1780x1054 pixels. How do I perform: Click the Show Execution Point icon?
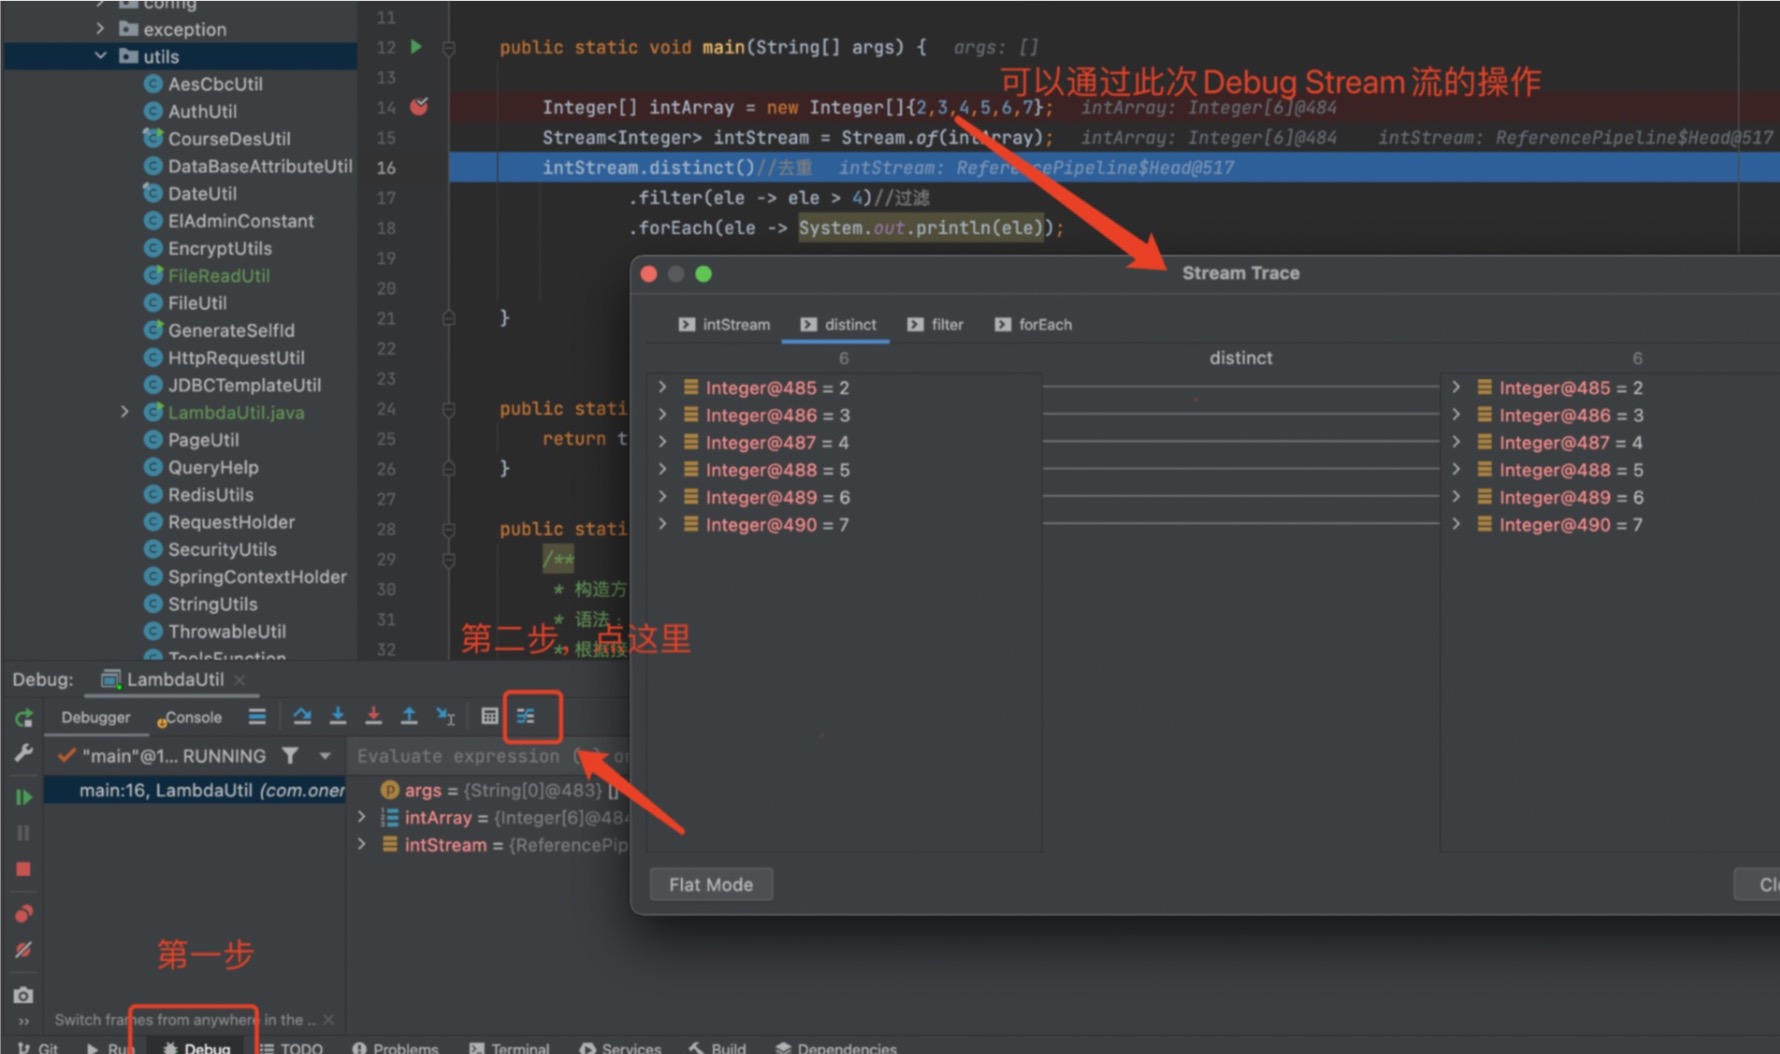tap(257, 716)
